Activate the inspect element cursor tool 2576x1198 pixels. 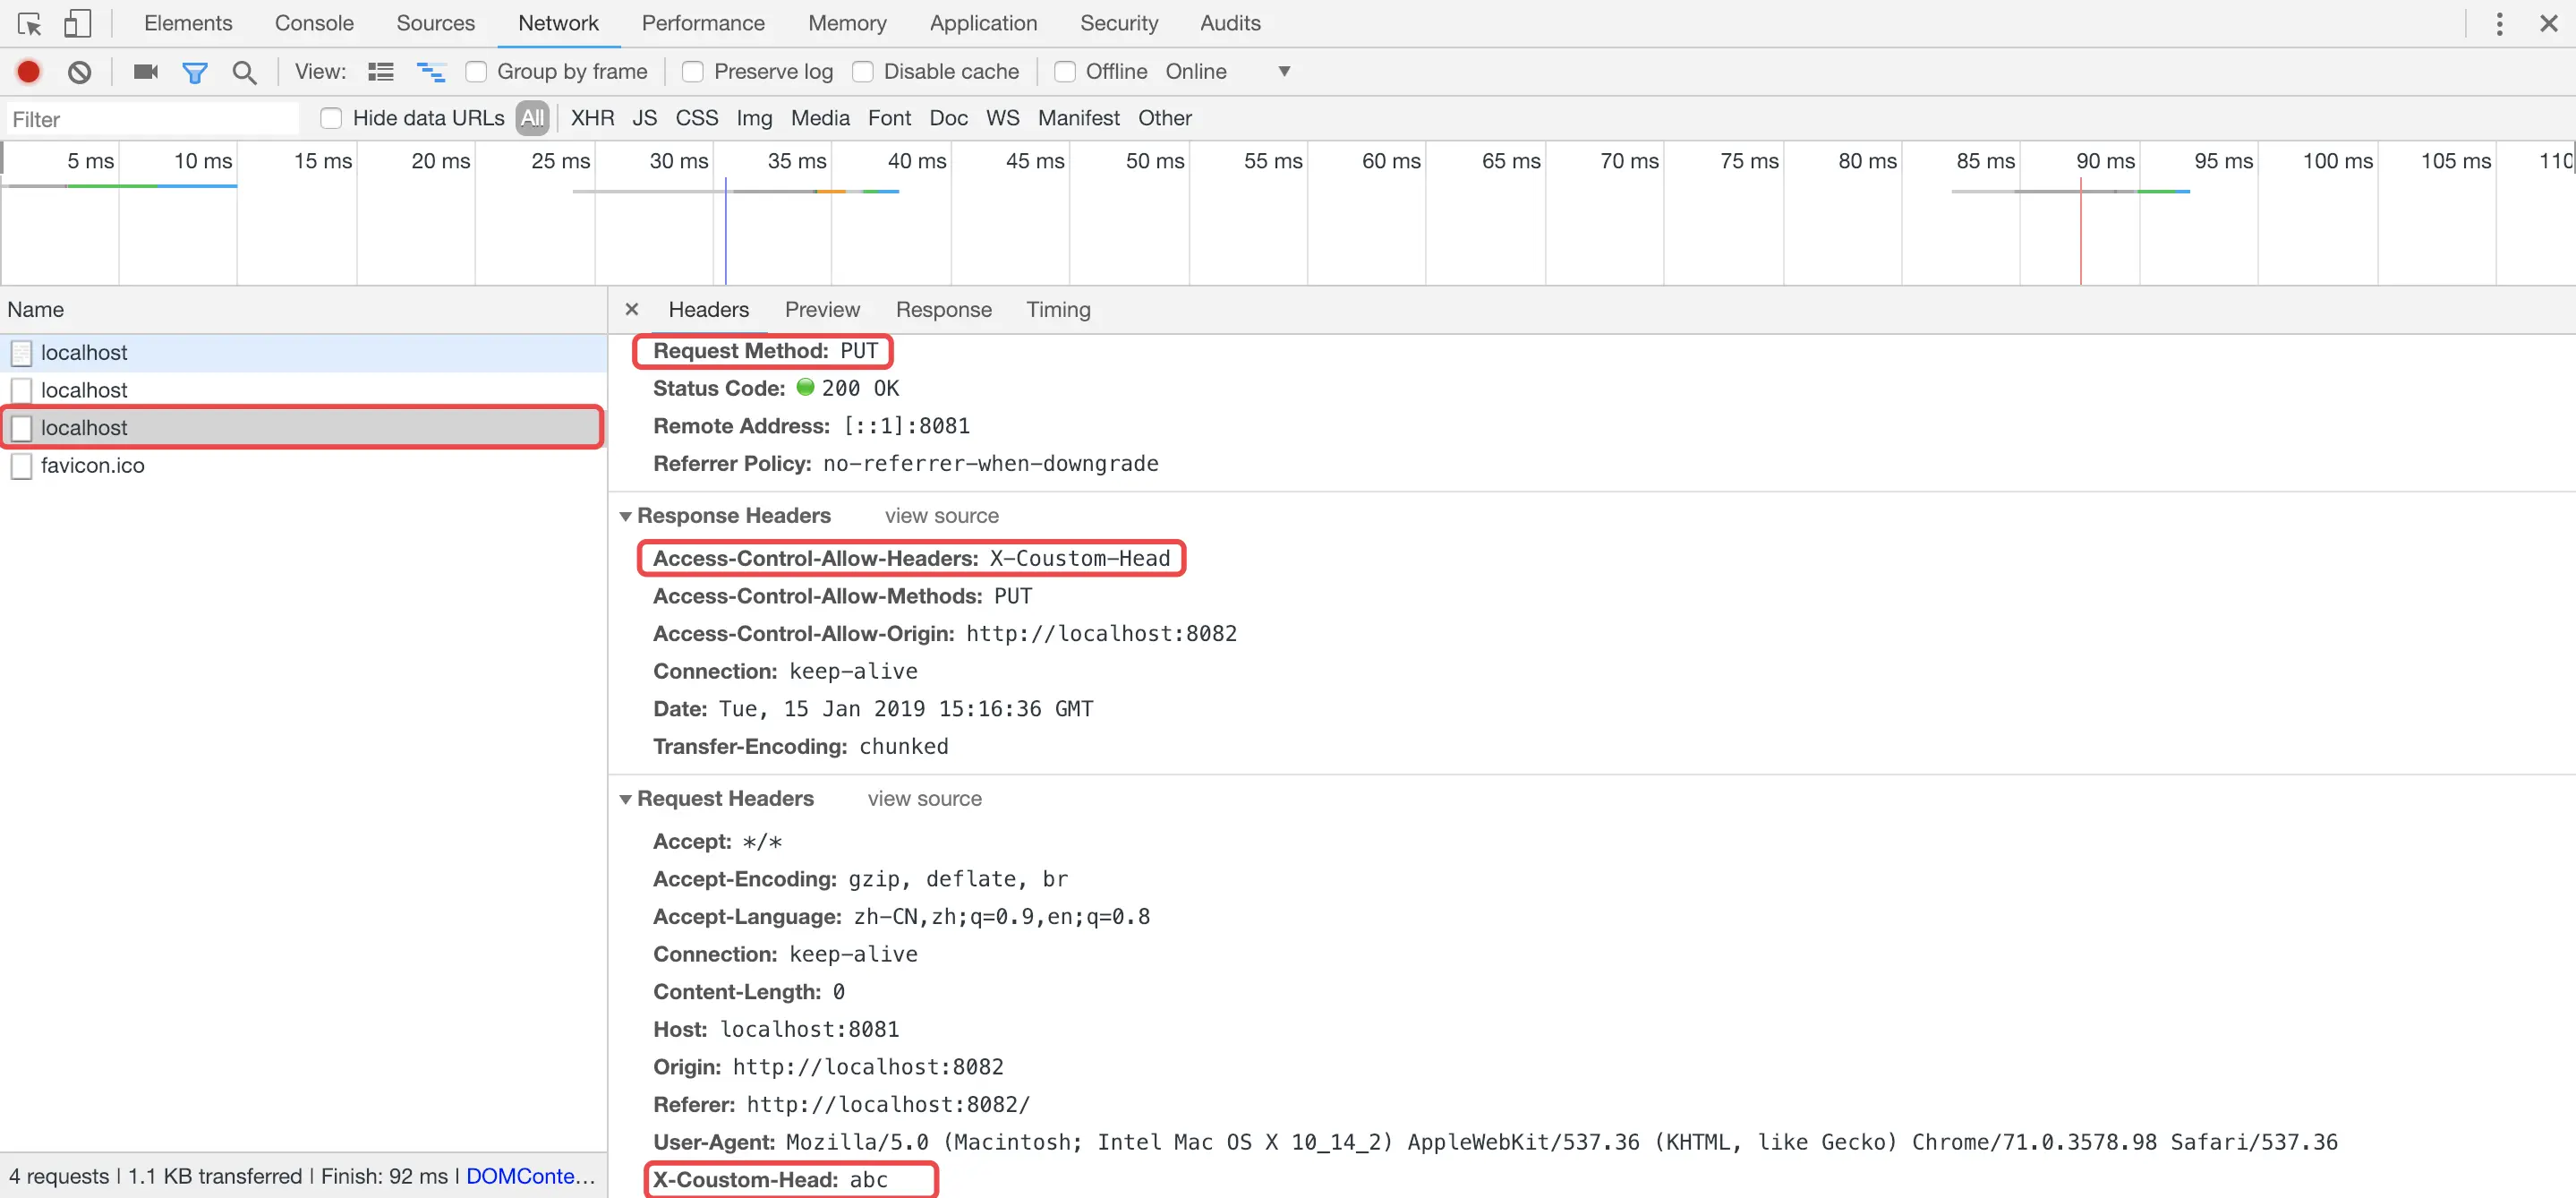click(x=29, y=22)
